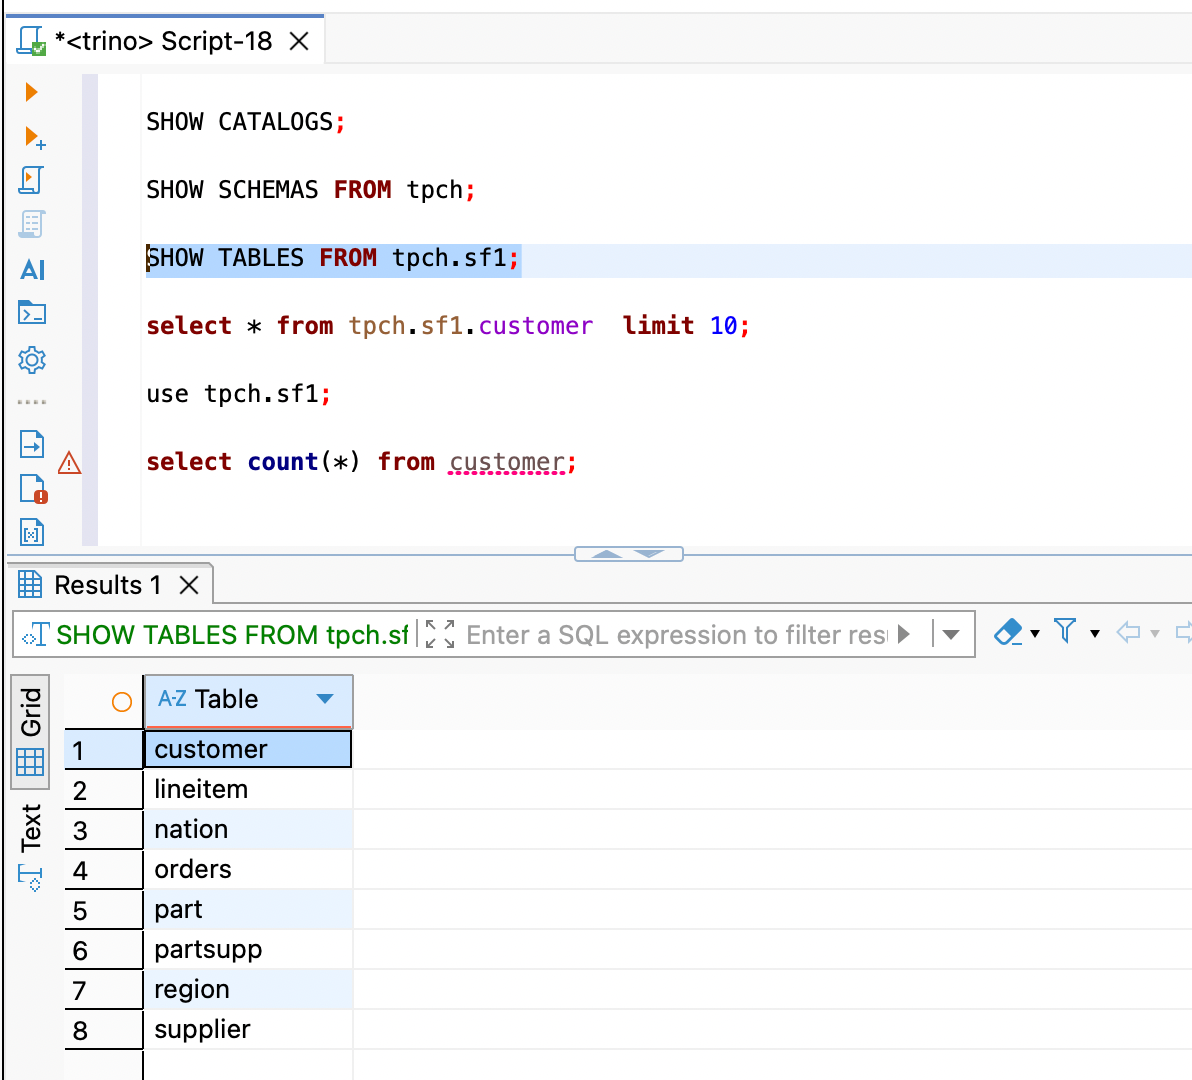This screenshot has width=1192, height=1080.
Task: Switch to the Script-18 editor tab
Action: (x=163, y=41)
